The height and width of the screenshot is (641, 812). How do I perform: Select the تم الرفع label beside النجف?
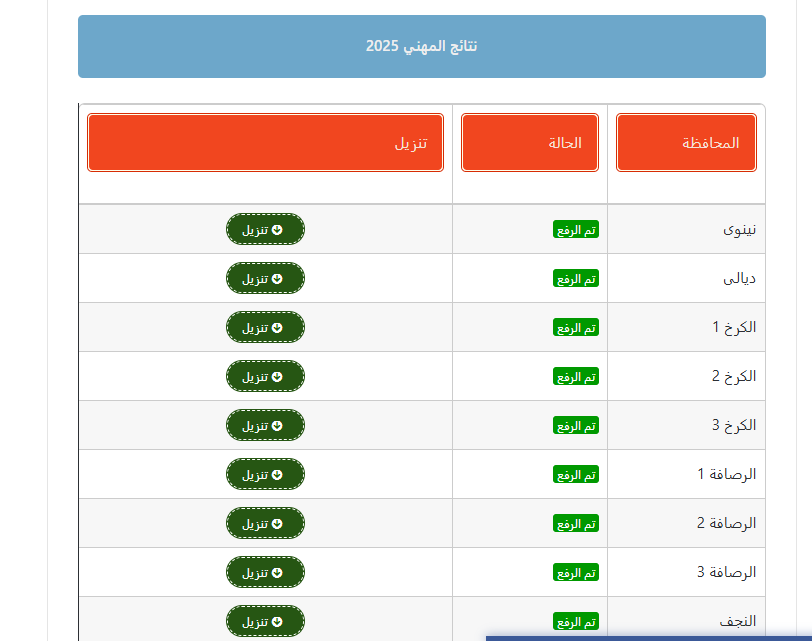point(577,621)
